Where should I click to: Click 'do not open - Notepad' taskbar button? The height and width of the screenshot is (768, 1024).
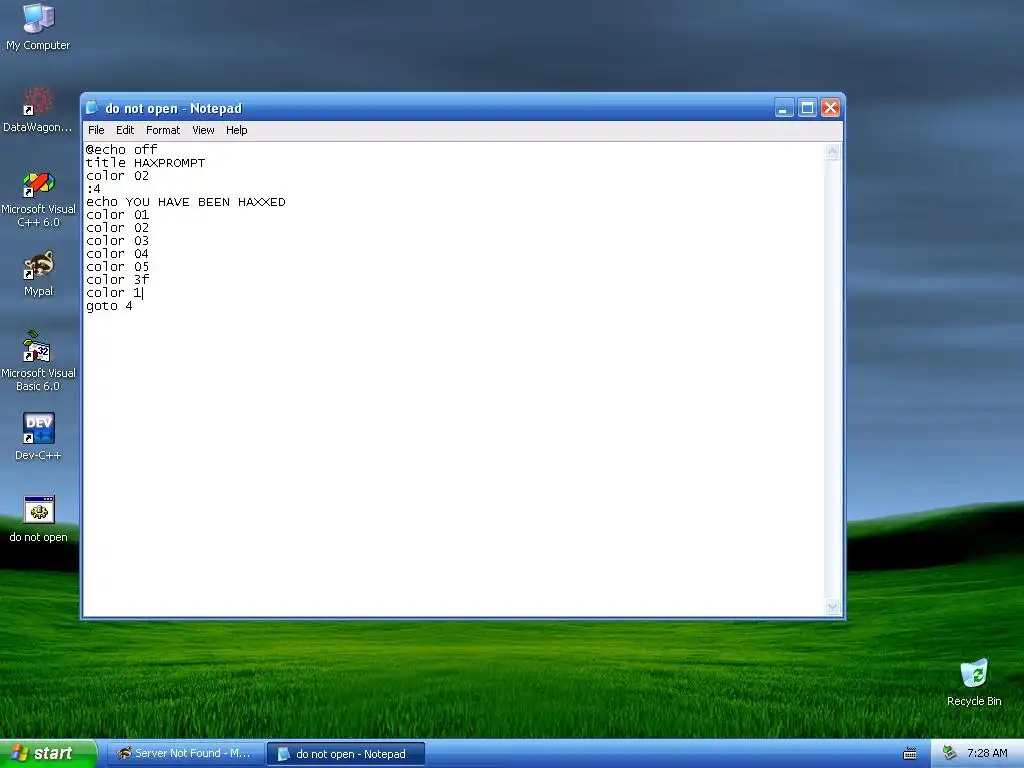[x=346, y=754]
